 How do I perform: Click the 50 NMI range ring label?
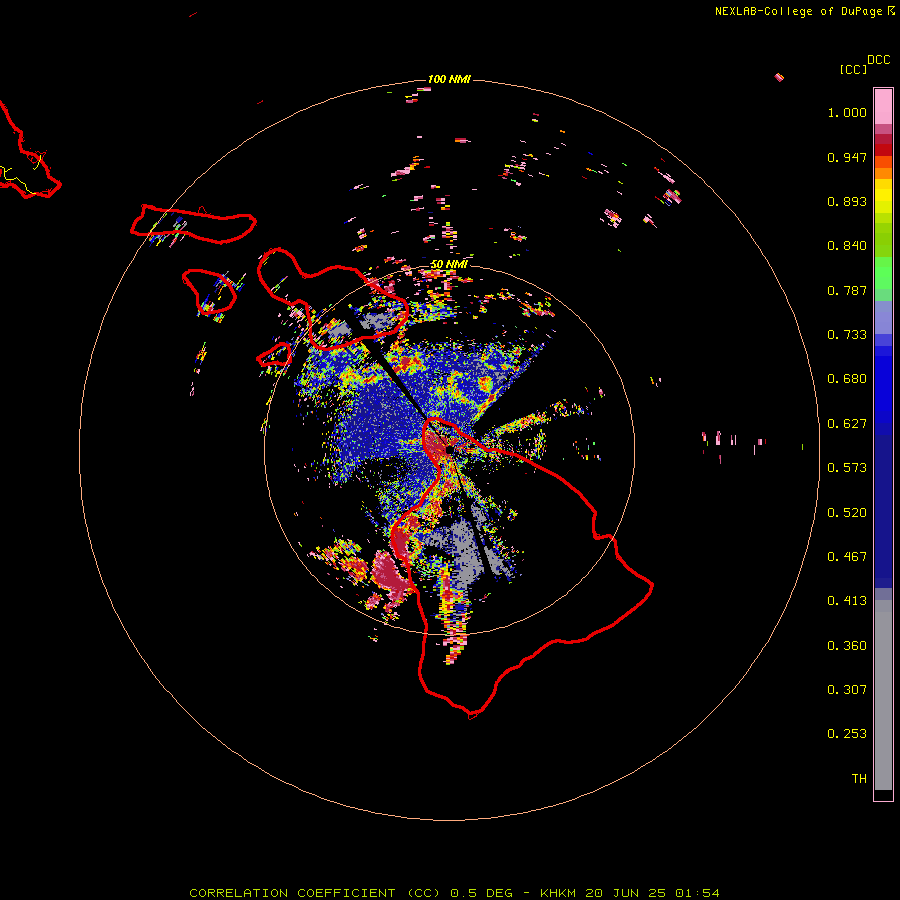(x=449, y=264)
